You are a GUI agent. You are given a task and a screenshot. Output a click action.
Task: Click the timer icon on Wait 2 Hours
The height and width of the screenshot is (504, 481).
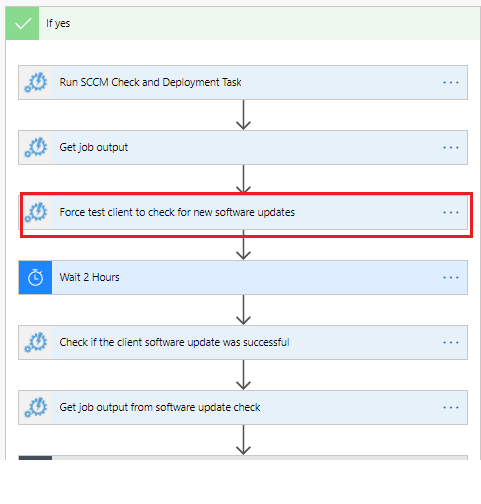[x=35, y=277]
